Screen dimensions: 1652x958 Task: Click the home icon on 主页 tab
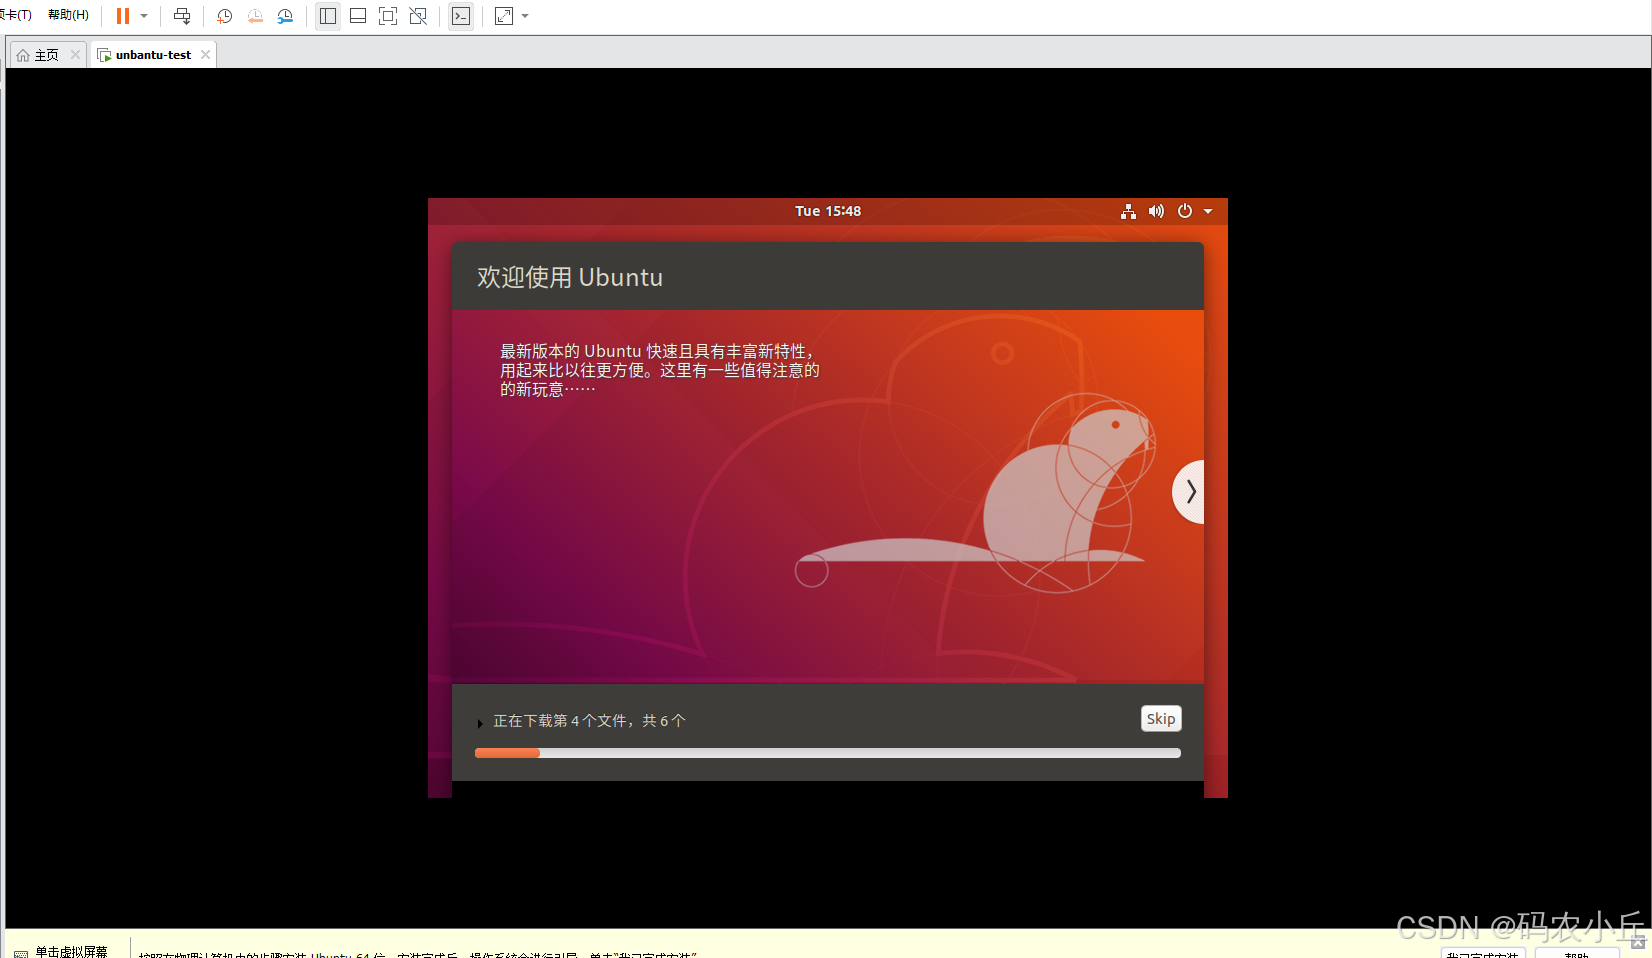pyautogui.click(x=23, y=55)
